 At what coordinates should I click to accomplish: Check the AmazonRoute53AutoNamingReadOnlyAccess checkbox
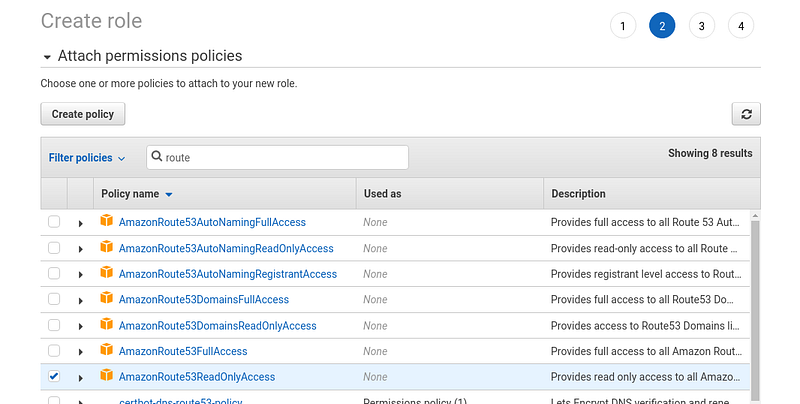[x=54, y=248]
